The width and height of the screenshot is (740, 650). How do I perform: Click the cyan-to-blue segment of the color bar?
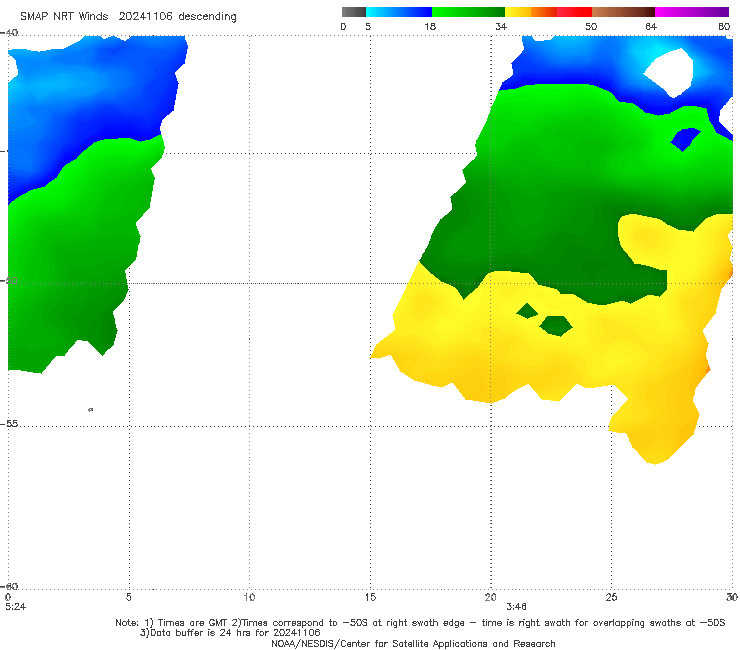click(399, 12)
